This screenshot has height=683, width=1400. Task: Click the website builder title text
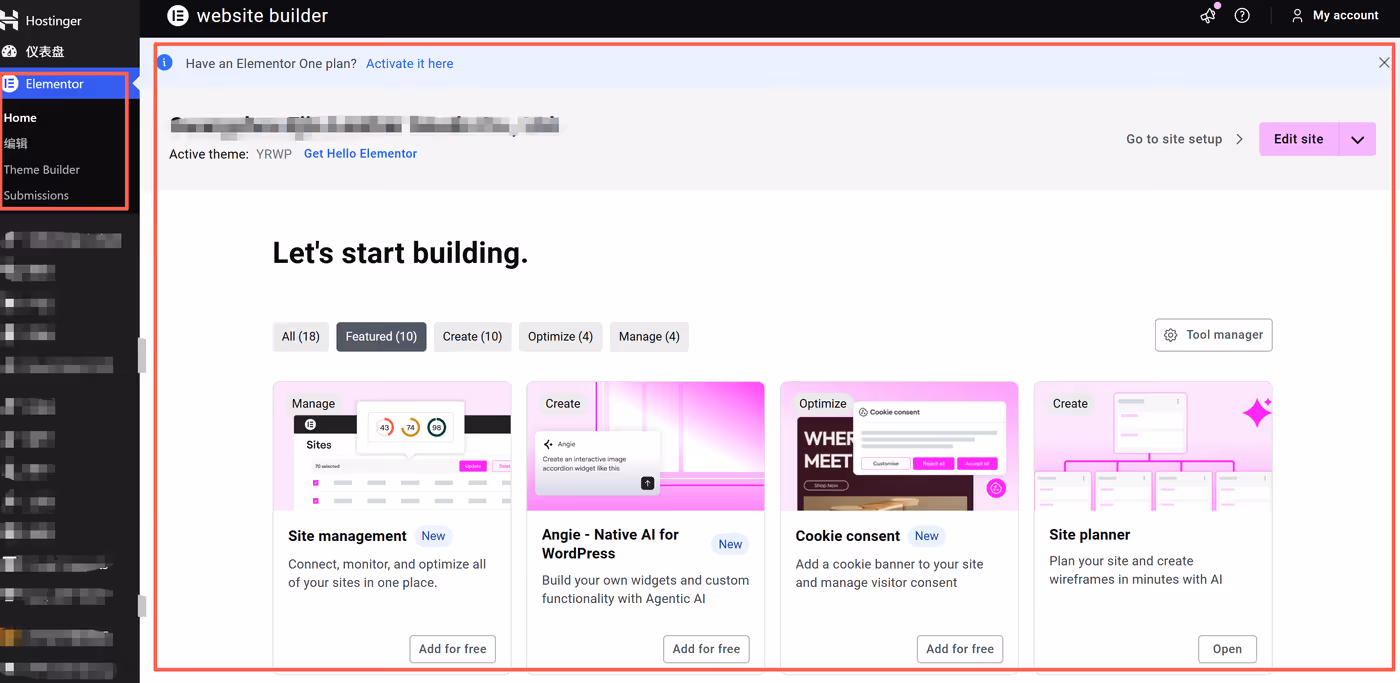(x=262, y=15)
